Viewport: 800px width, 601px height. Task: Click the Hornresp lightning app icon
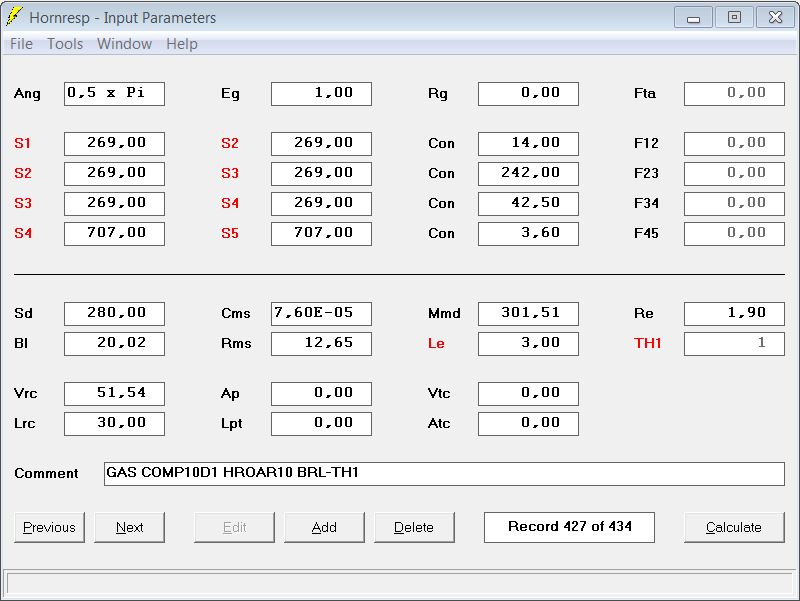pyautogui.click(x=14, y=16)
